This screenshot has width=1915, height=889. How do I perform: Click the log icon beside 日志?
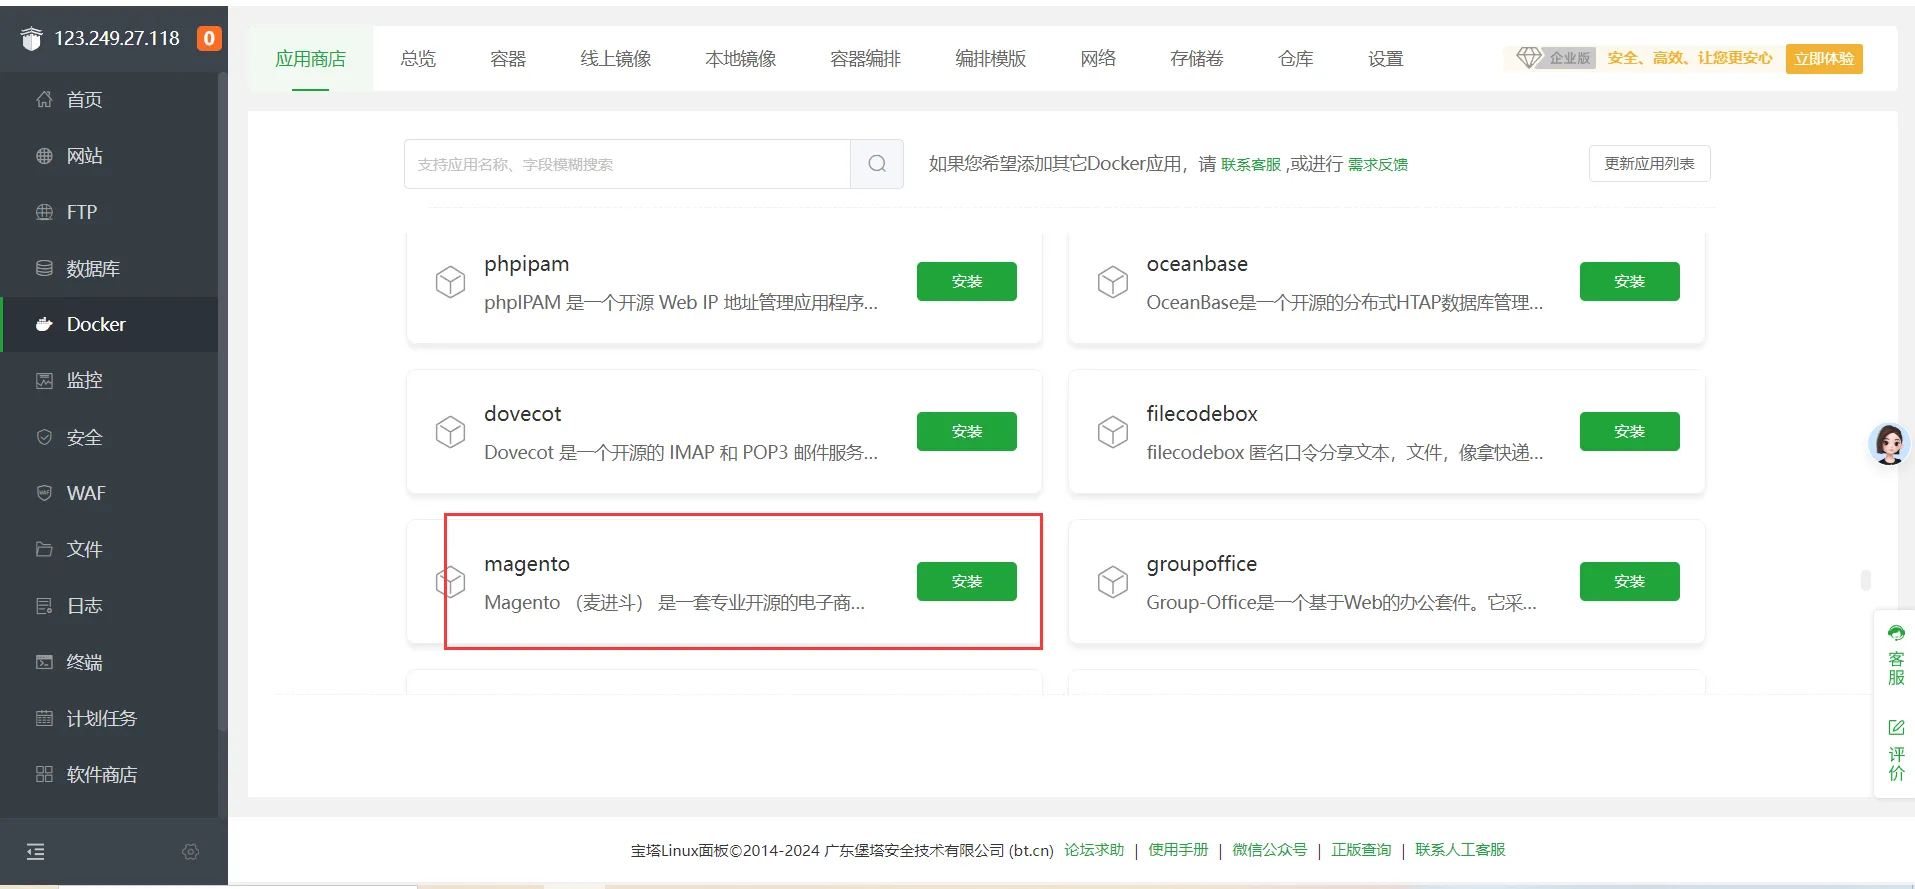44,605
